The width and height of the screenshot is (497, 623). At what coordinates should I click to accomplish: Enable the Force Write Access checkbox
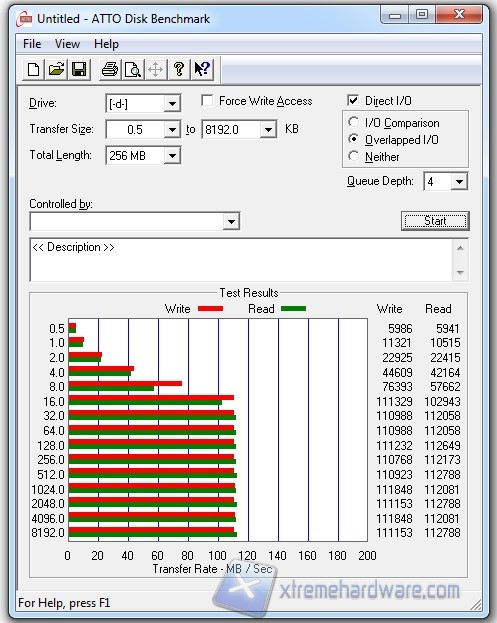207,101
